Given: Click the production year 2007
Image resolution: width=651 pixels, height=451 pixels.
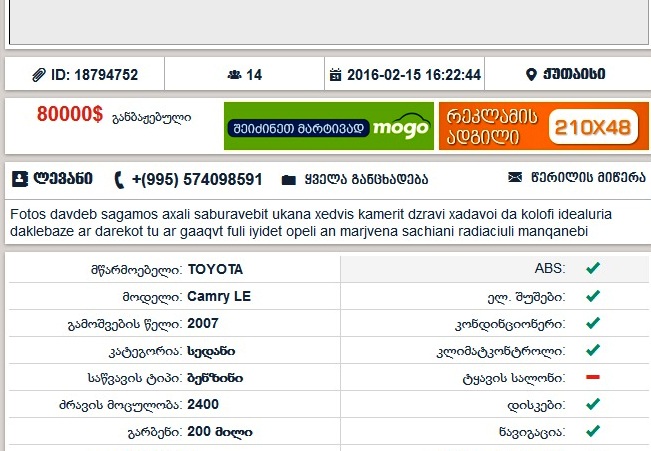Looking at the screenshot, I should coord(203,323).
